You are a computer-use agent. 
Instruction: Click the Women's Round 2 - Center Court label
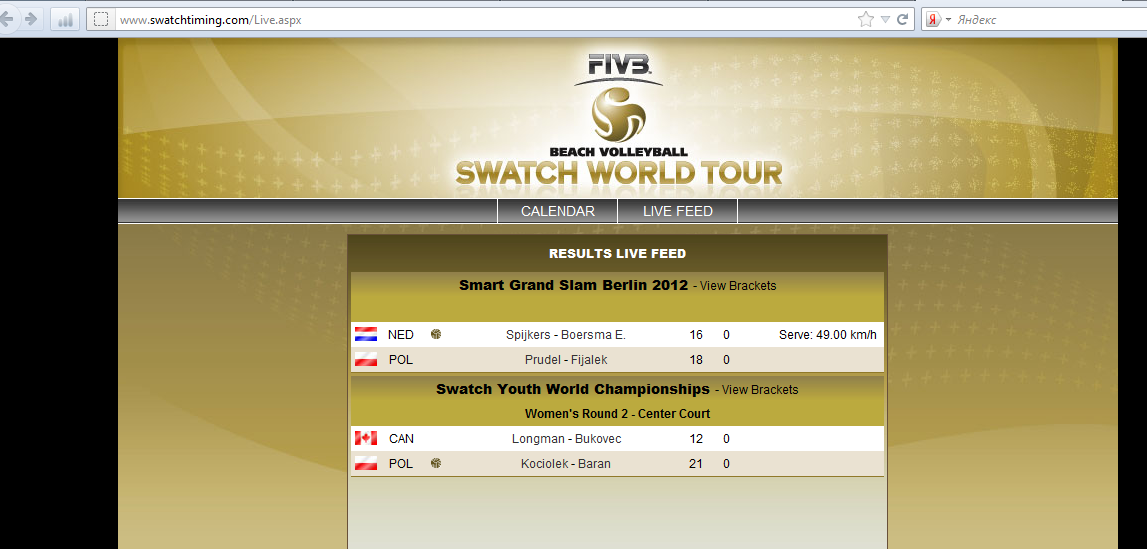[x=617, y=414]
